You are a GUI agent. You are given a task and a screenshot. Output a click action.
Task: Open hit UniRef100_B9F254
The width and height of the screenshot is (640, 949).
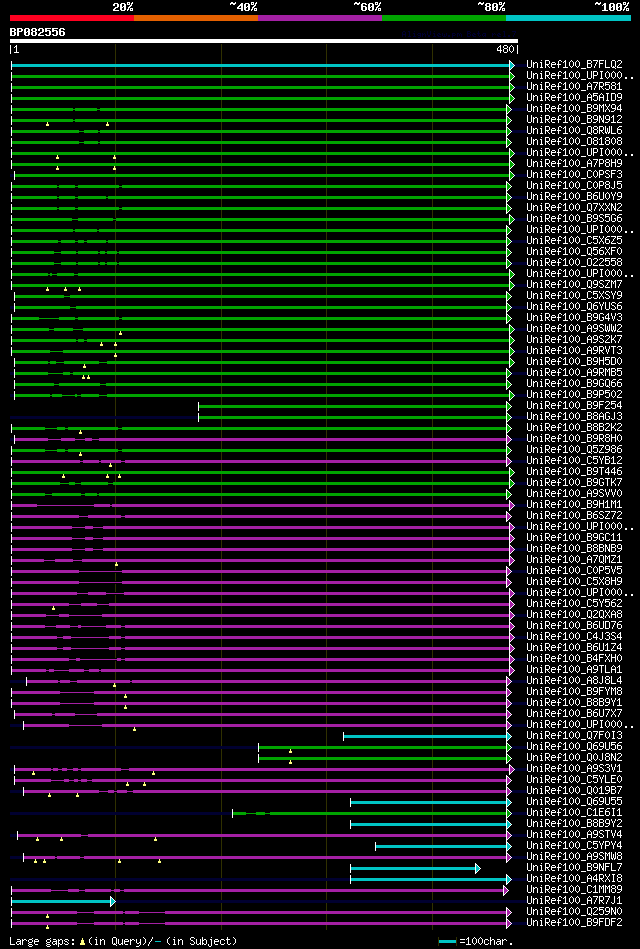(574, 406)
